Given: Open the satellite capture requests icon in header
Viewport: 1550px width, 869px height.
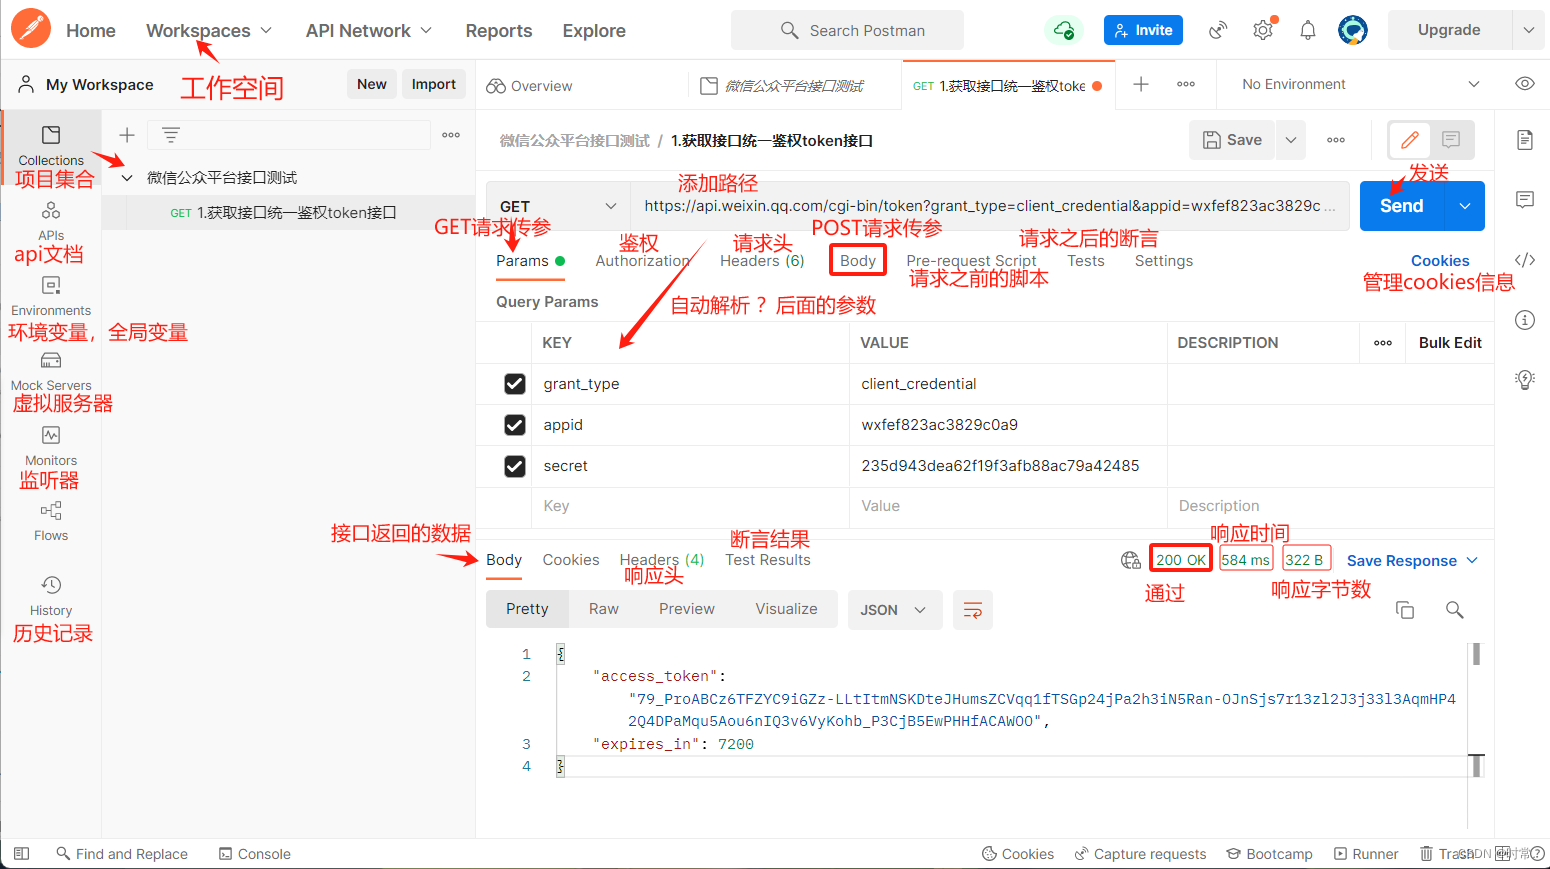Looking at the screenshot, I should tap(1217, 30).
